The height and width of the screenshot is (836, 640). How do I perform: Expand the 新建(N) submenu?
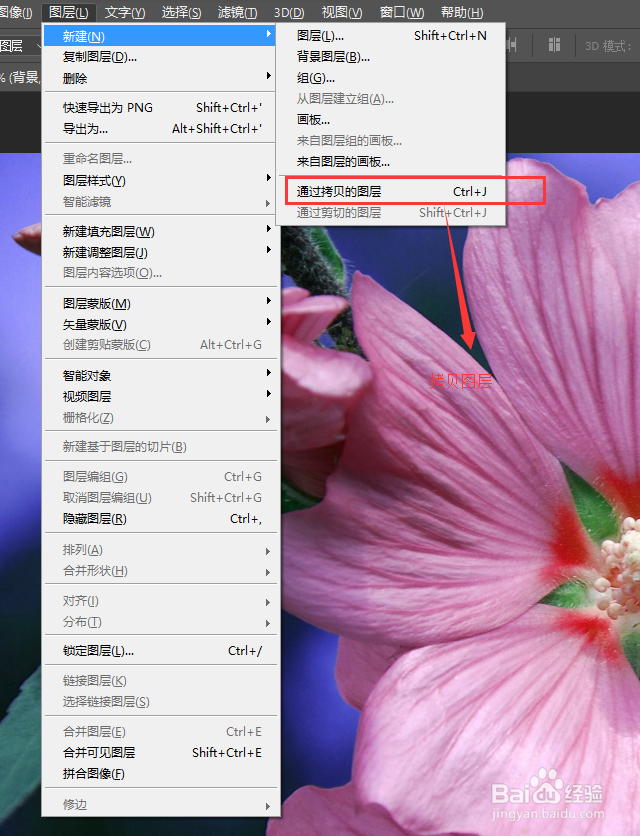point(159,36)
